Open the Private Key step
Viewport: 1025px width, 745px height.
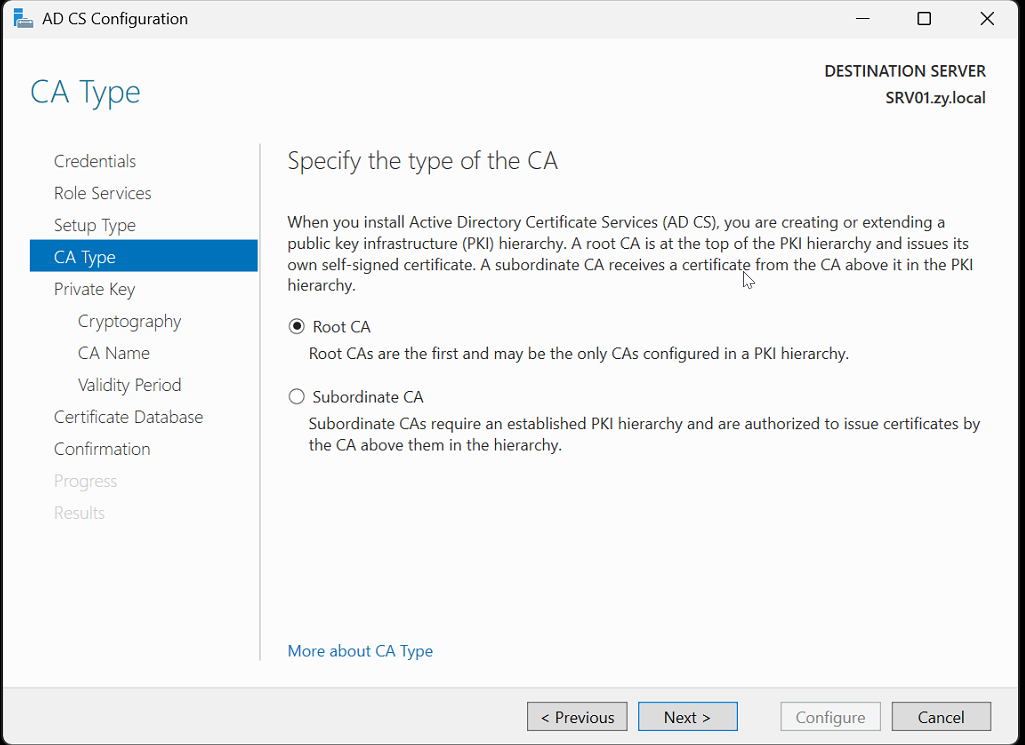[94, 289]
